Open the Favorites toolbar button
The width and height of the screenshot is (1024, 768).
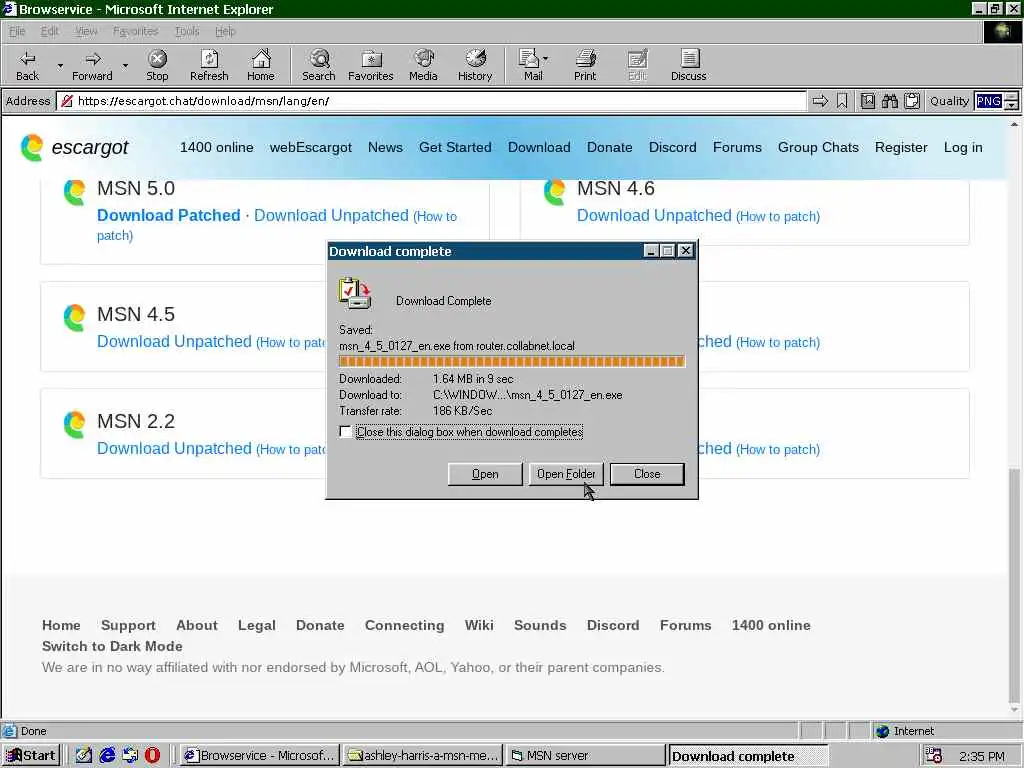coord(371,65)
